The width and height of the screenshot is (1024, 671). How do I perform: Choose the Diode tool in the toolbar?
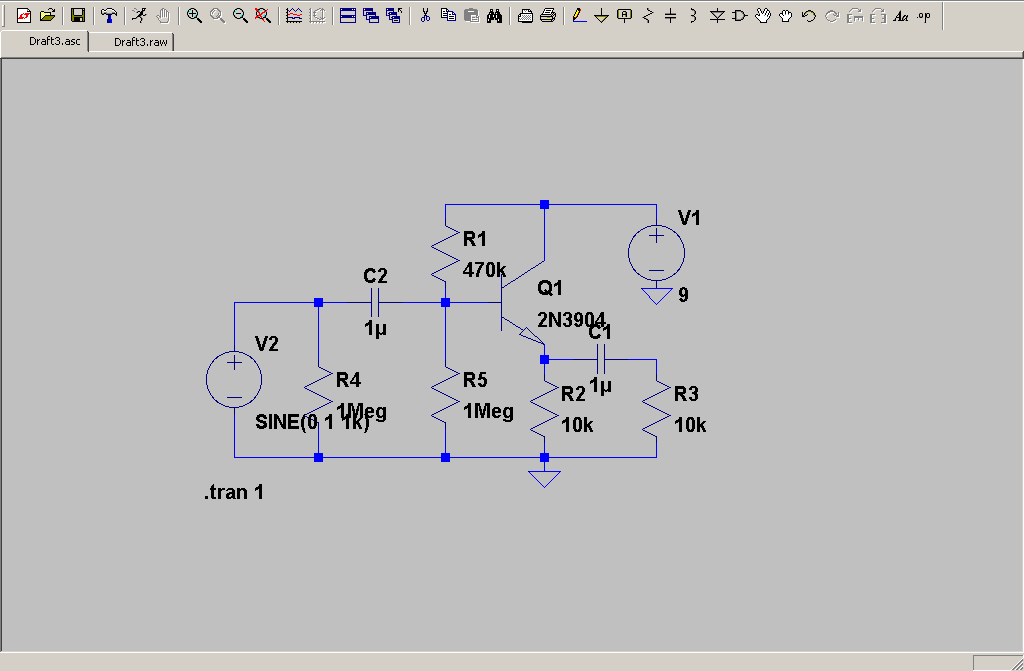tap(717, 15)
